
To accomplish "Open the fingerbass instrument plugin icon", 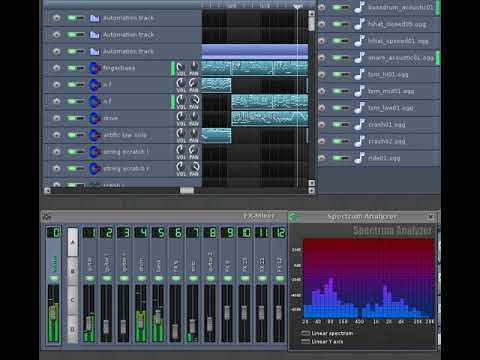I will [94, 68].
